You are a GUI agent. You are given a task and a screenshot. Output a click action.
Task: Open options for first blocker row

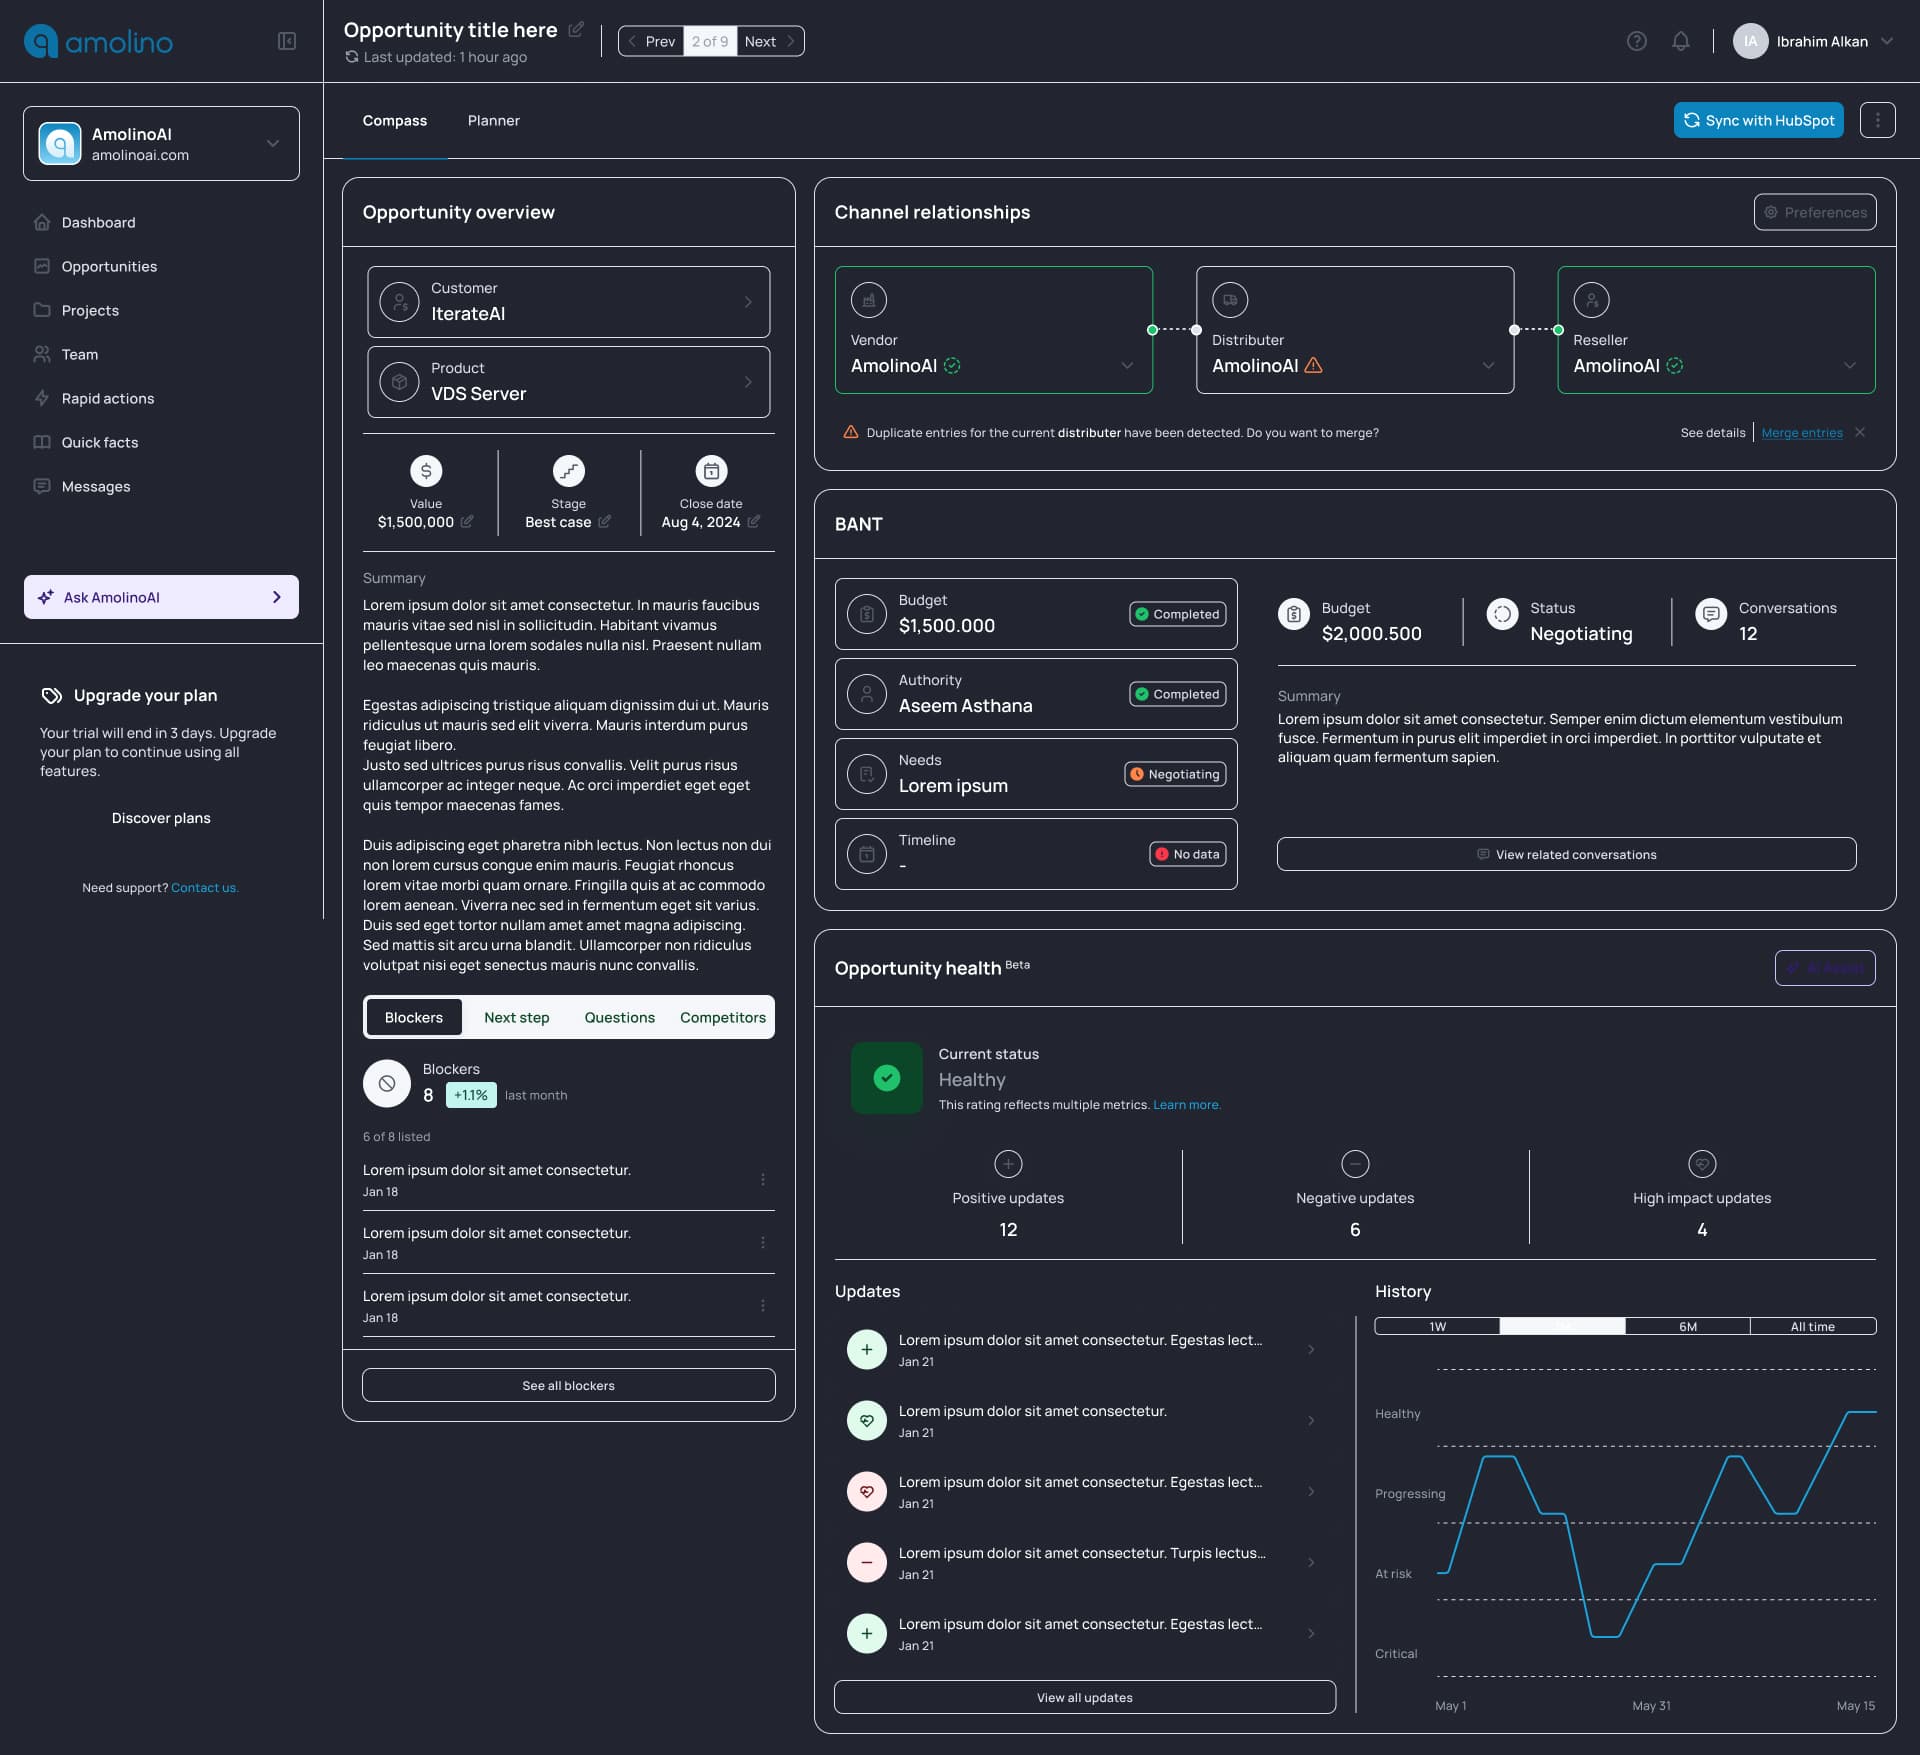[x=763, y=1180]
